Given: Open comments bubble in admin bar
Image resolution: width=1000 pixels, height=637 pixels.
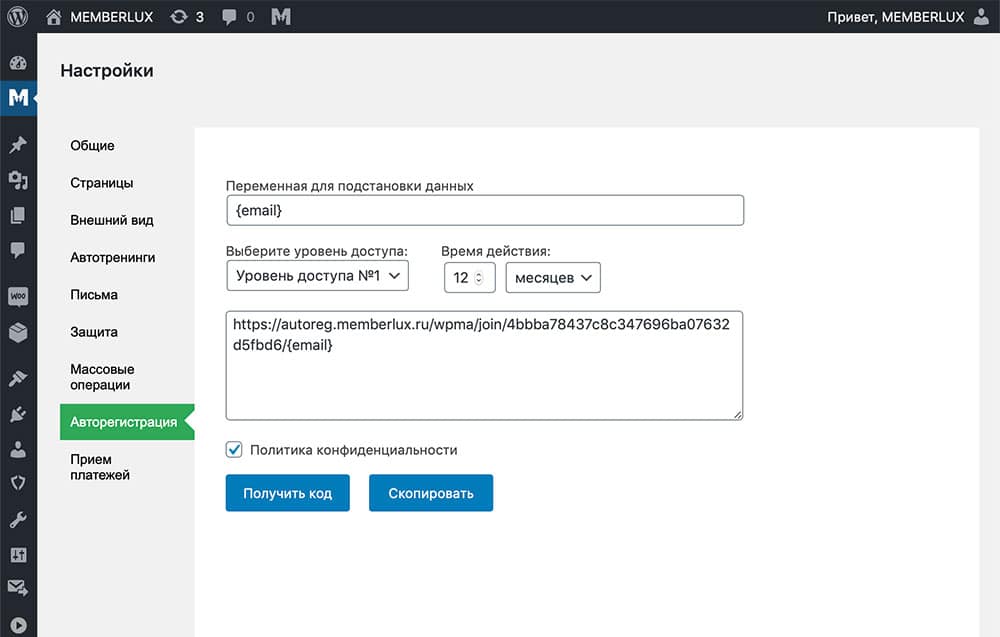Looking at the screenshot, I should click(237, 17).
